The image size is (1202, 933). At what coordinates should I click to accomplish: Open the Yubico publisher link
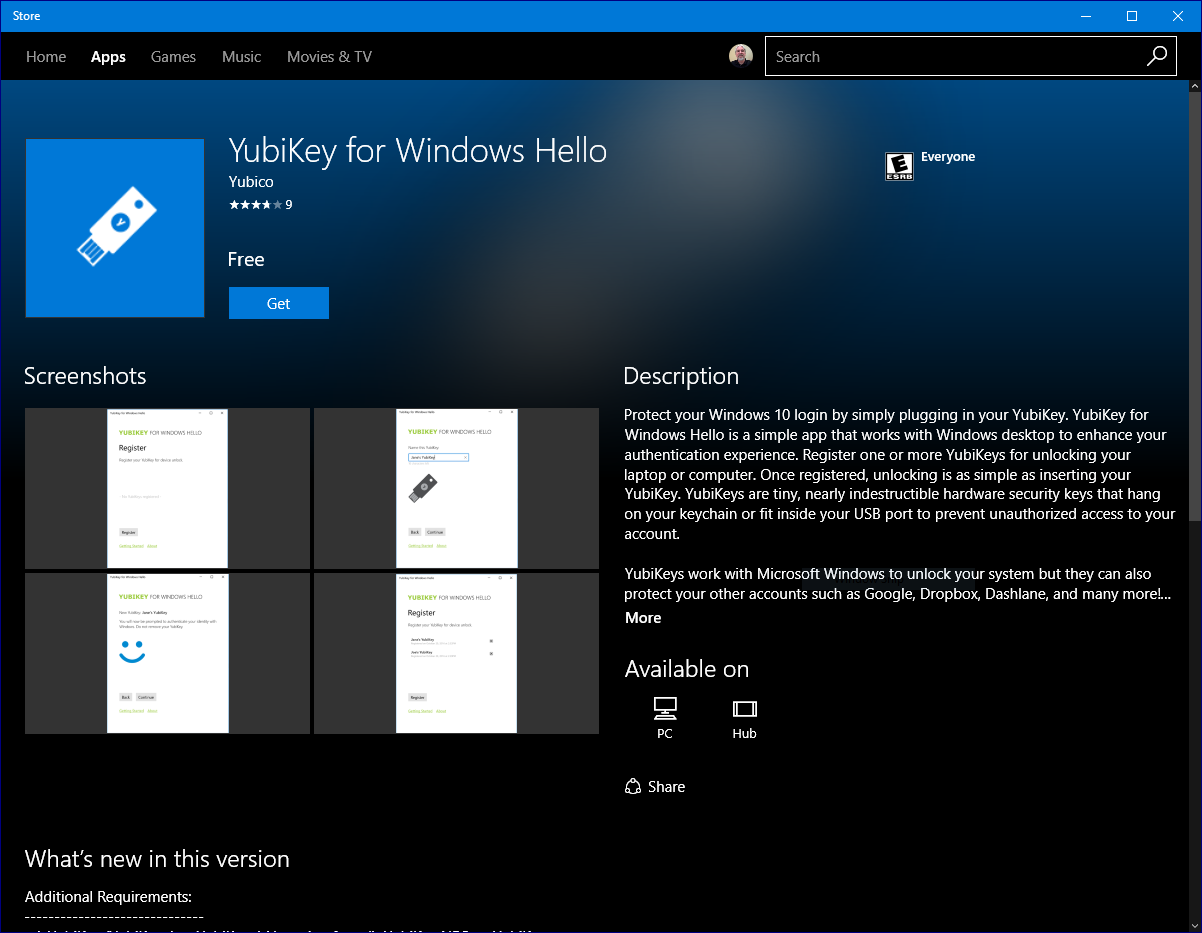click(251, 182)
